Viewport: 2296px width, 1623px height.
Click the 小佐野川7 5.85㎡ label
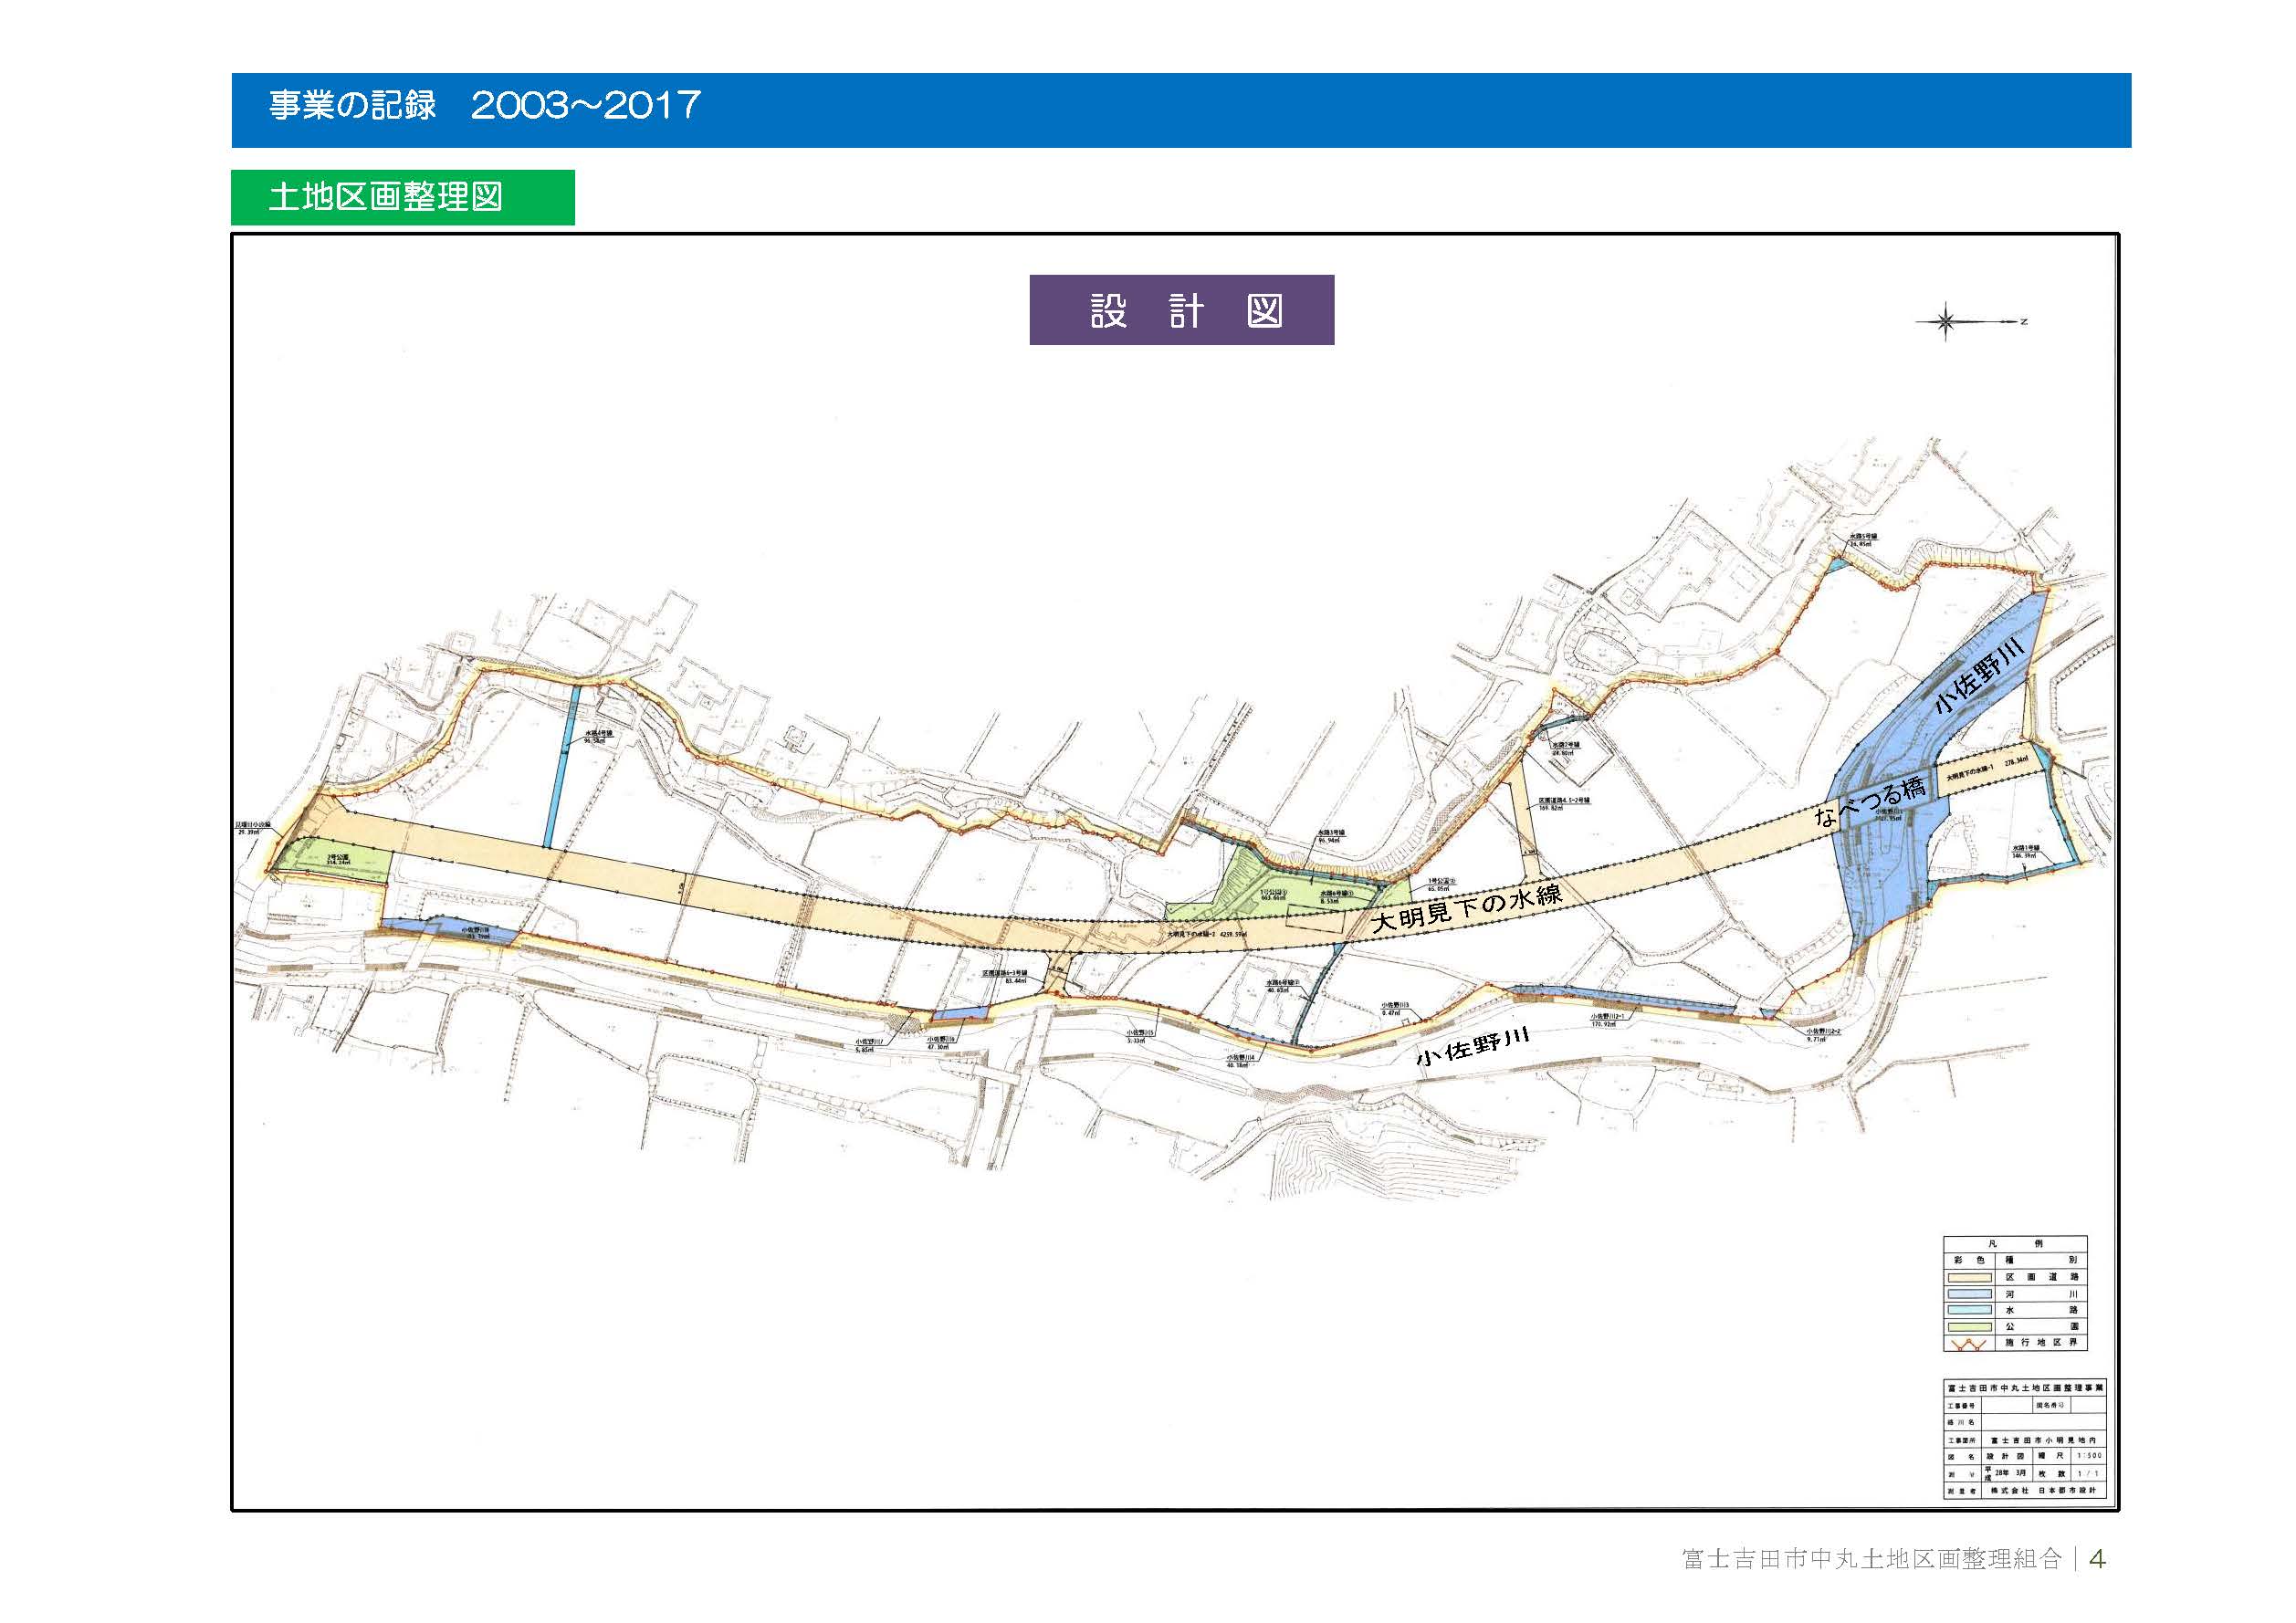click(870, 1046)
